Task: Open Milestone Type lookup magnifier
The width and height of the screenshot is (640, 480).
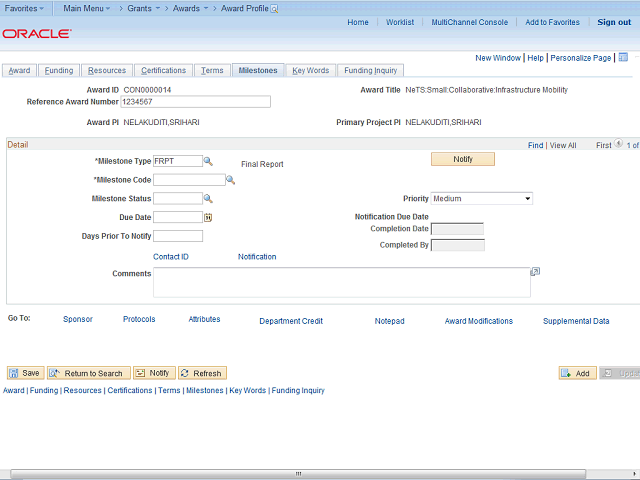Action: point(208,161)
